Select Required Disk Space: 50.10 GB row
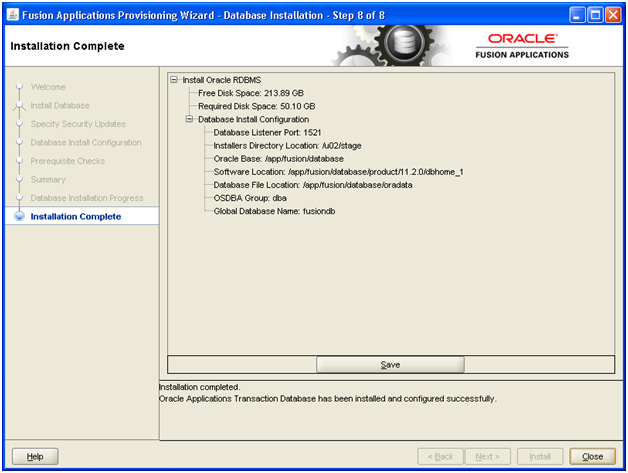This screenshot has height=473, width=628. [257, 106]
